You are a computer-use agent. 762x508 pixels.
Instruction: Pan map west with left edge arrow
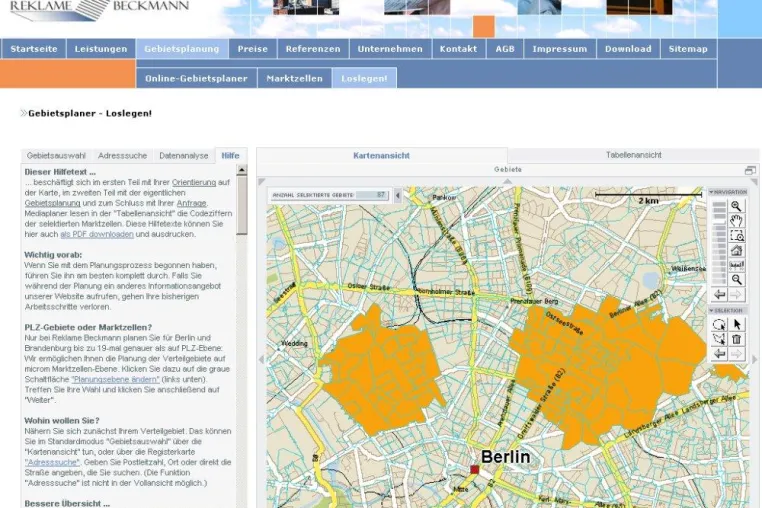(x=261, y=360)
